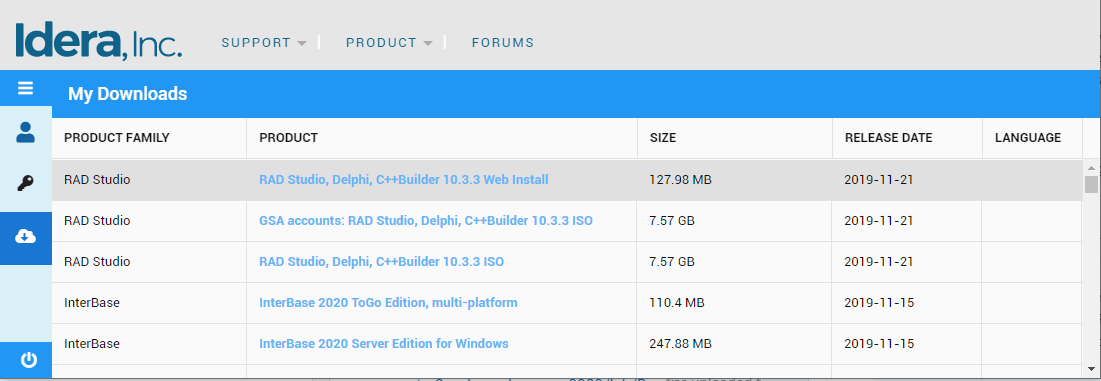1101x381 pixels.
Task: Click the scrollbar up arrow
Action: 1090,168
